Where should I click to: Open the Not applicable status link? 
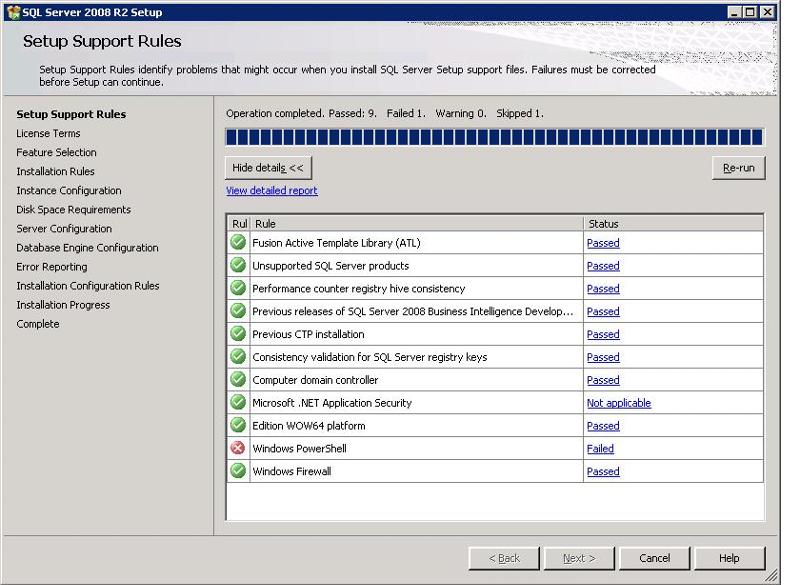pos(619,403)
